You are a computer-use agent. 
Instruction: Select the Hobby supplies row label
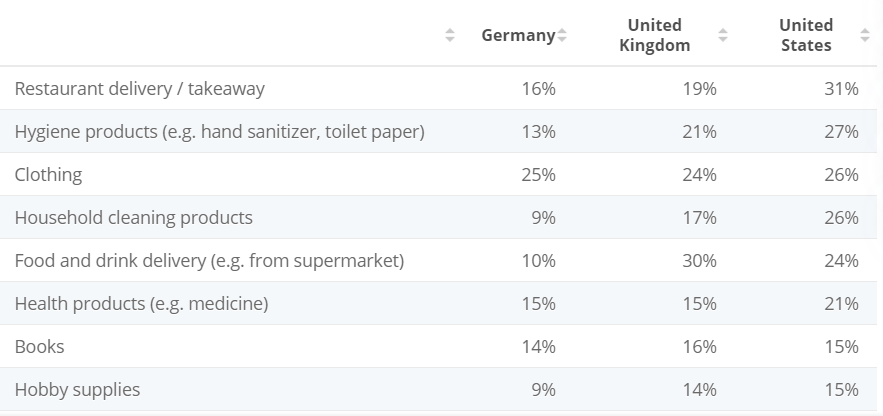(77, 390)
